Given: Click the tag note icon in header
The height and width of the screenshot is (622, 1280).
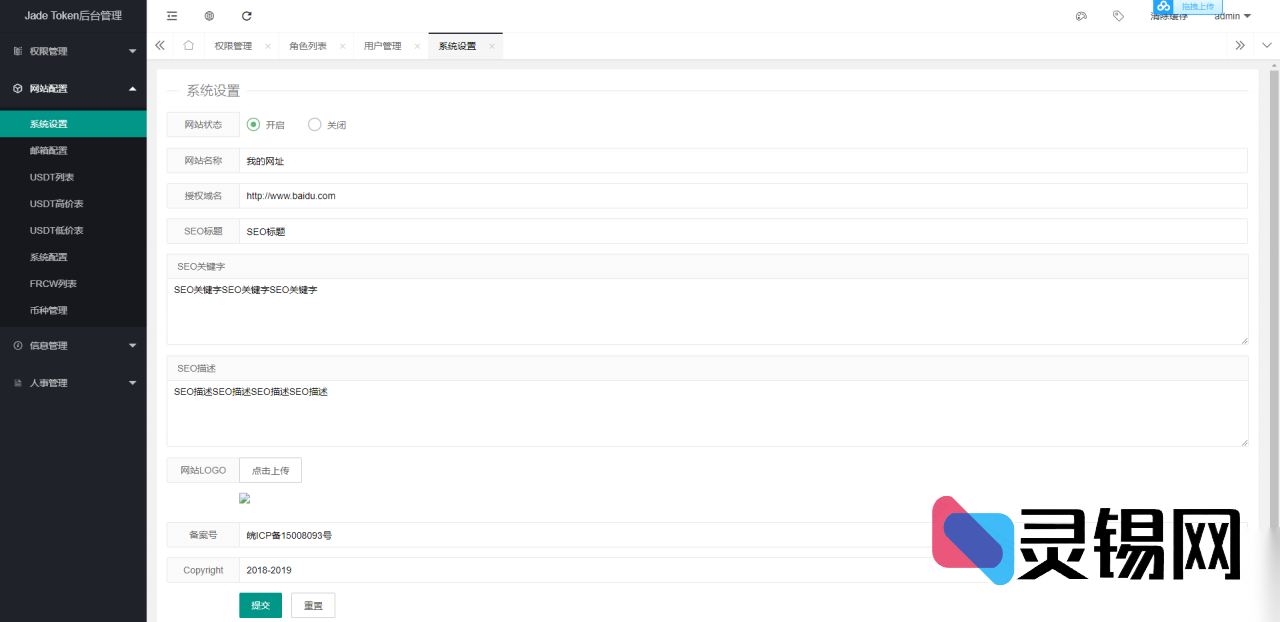Looking at the screenshot, I should [1118, 16].
